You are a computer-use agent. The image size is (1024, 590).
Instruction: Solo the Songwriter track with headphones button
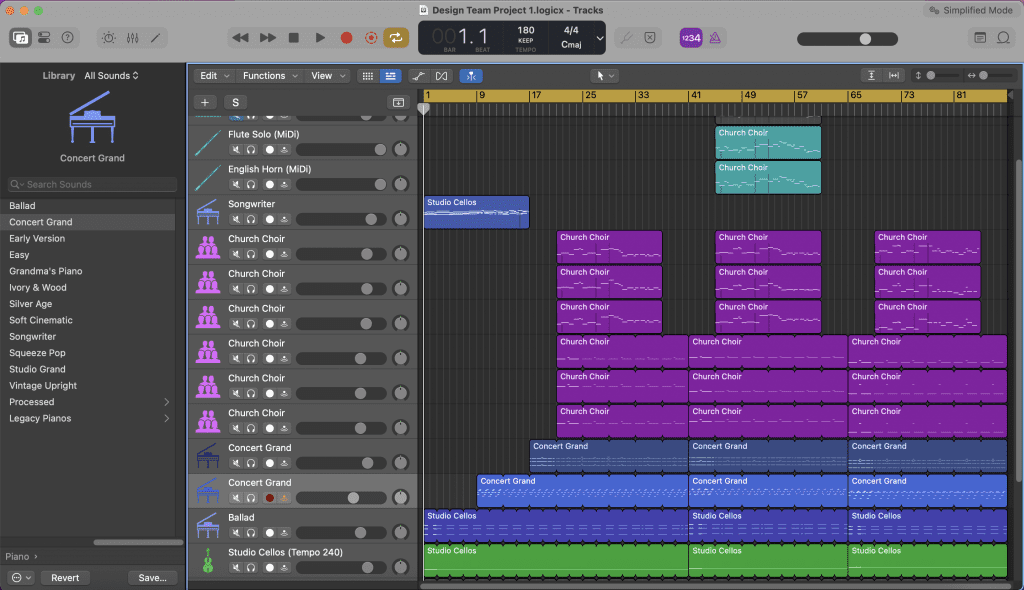[252, 219]
